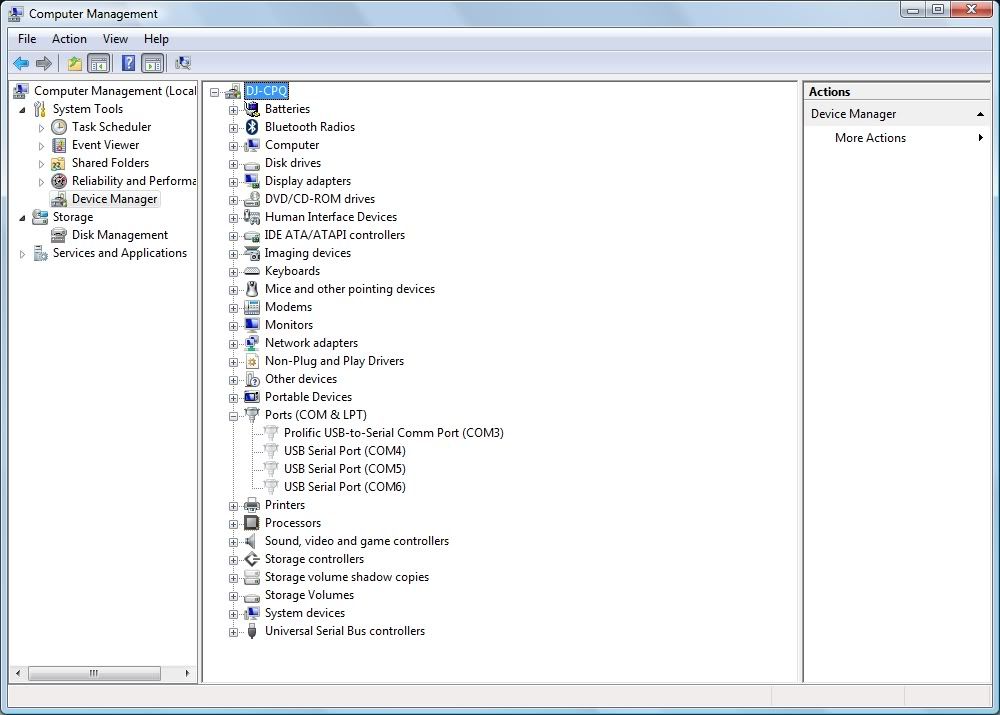This screenshot has width=1000, height=715.
Task: Collapse the System Tools tree node
Action: [22, 110]
